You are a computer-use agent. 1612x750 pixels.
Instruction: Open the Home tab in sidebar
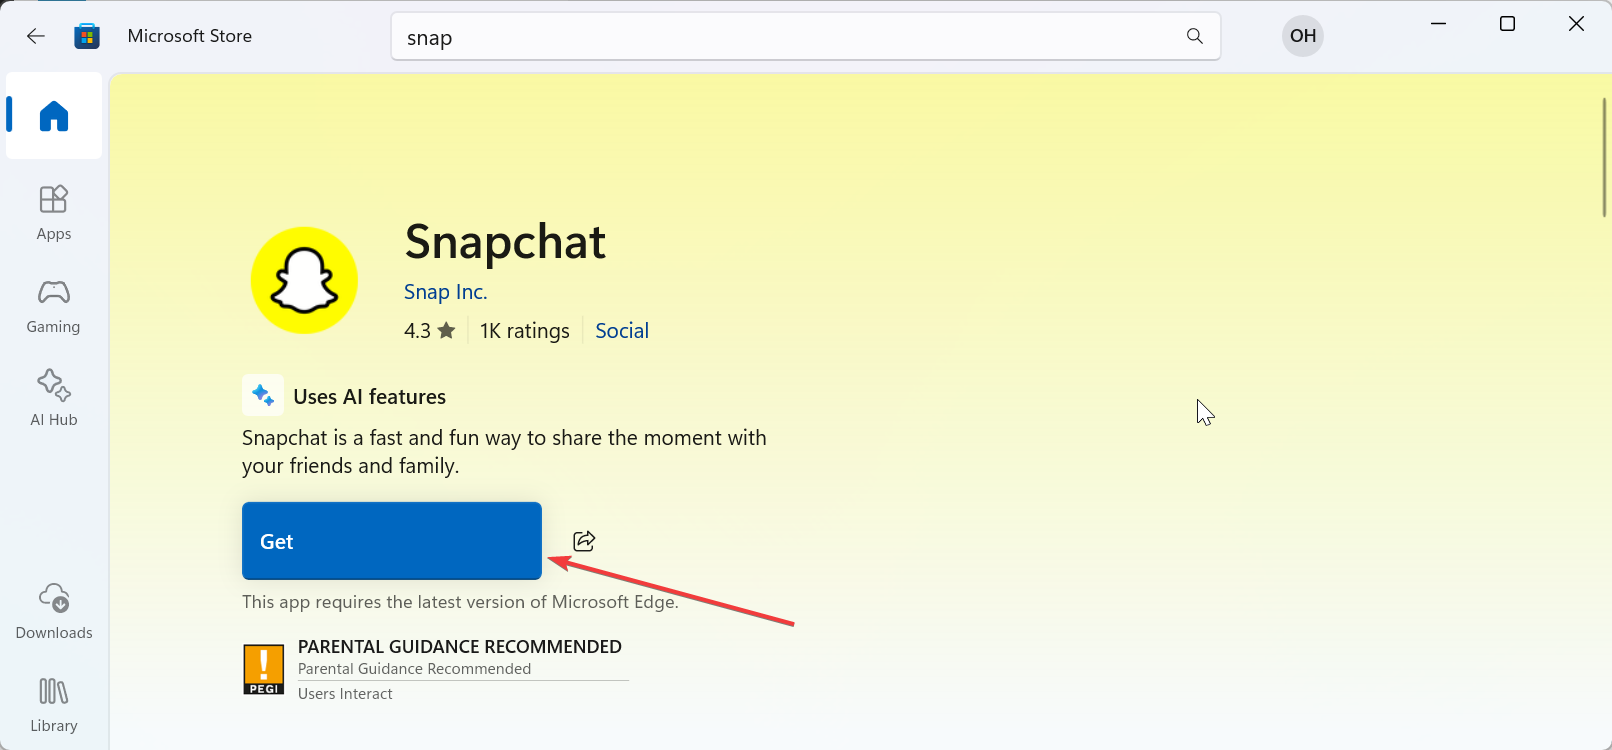tap(54, 116)
